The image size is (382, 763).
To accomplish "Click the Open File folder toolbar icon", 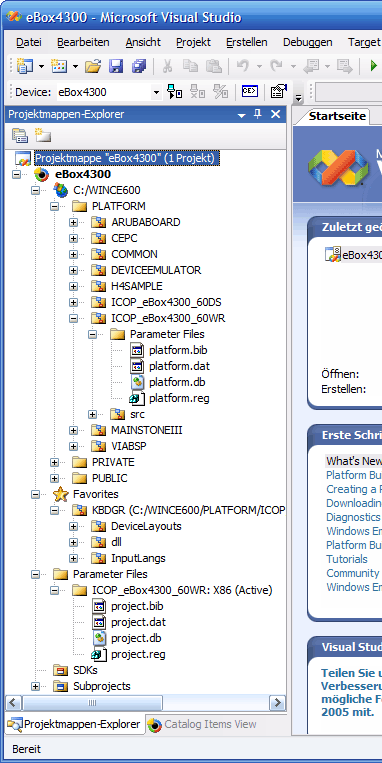I will click(x=93, y=66).
